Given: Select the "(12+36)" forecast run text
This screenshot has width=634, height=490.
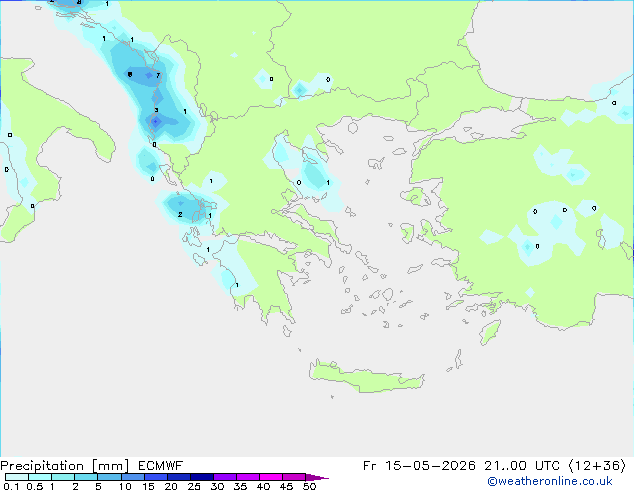Looking at the screenshot, I should click(597, 466).
